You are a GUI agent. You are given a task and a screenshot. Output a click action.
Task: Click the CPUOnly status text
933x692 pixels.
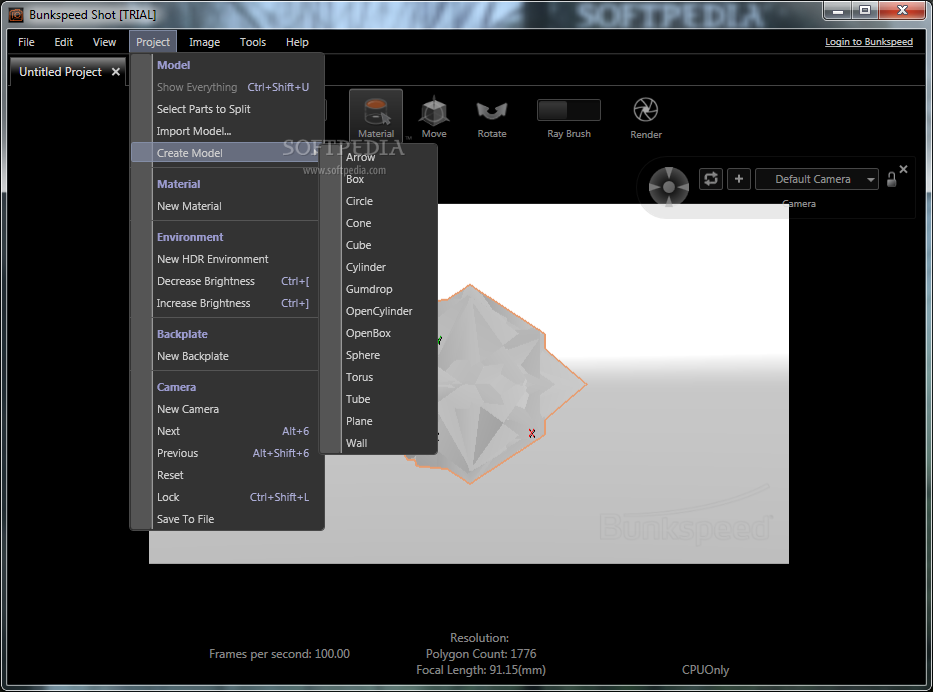(705, 670)
